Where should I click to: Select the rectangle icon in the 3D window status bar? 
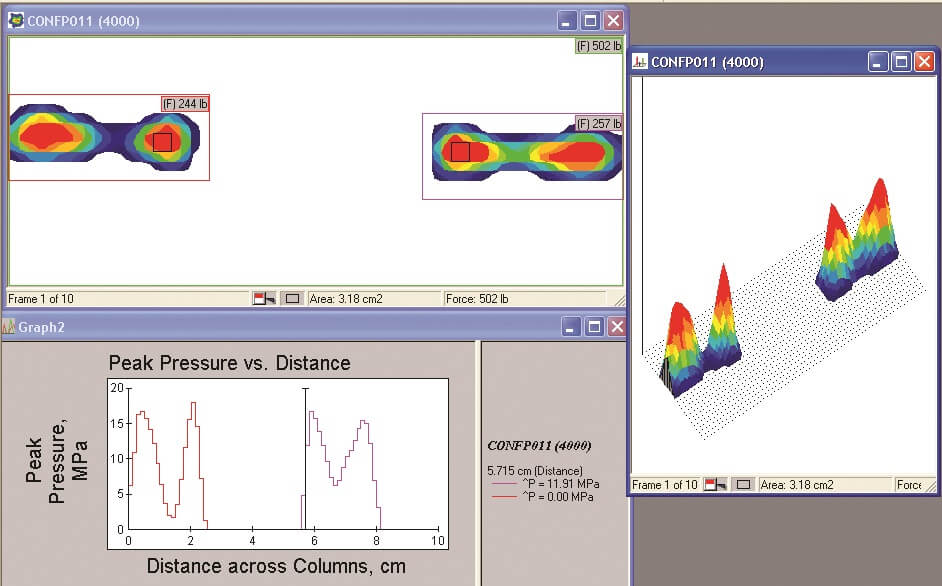pyautogui.click(x=741, y=484)
